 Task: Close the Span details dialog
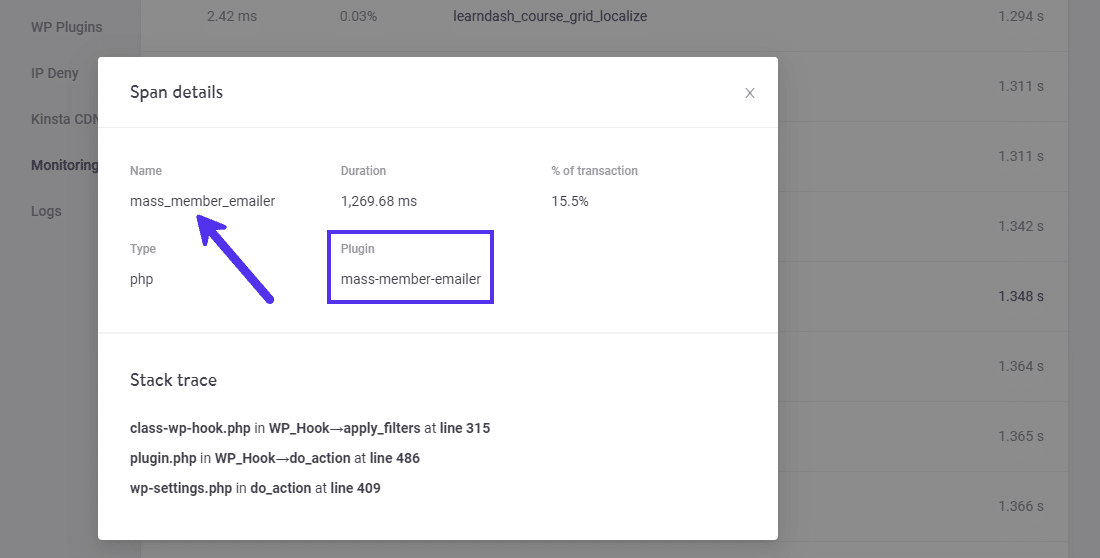point(750,93)
